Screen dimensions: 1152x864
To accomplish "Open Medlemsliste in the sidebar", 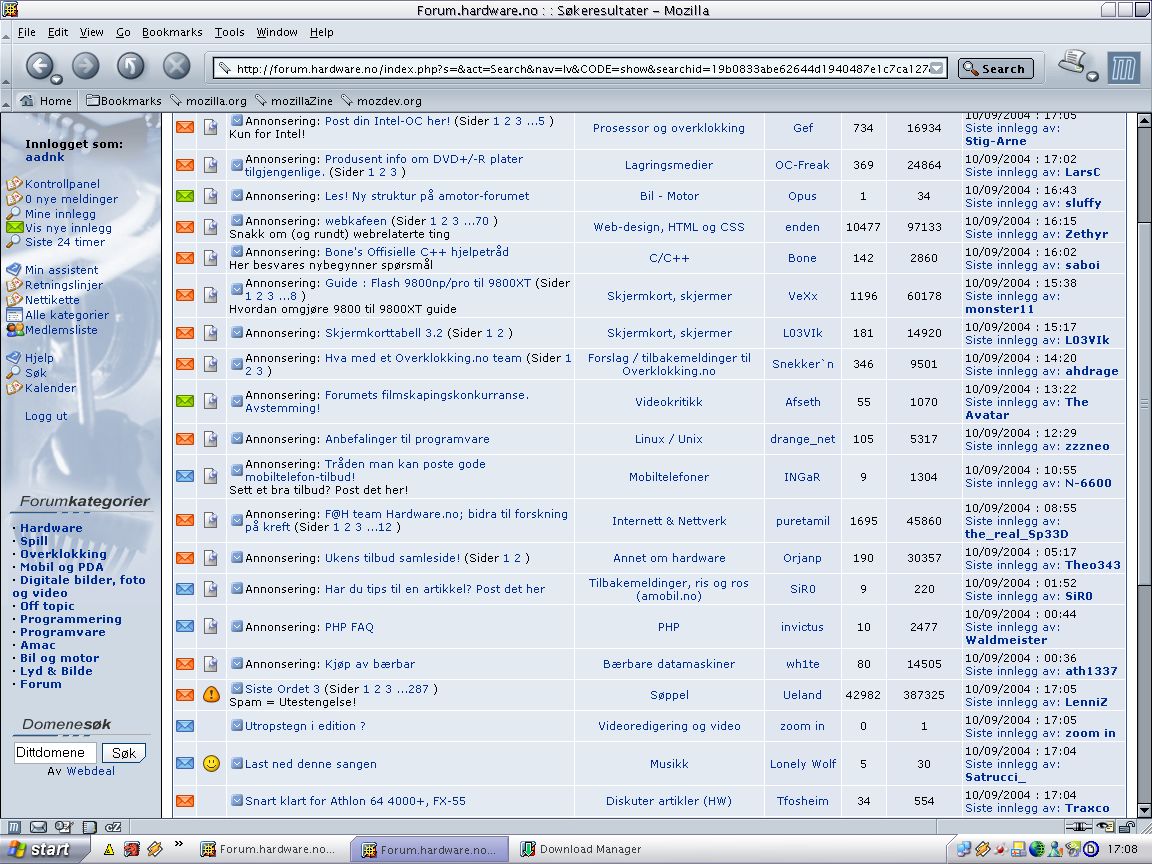I will click(61, 330).
